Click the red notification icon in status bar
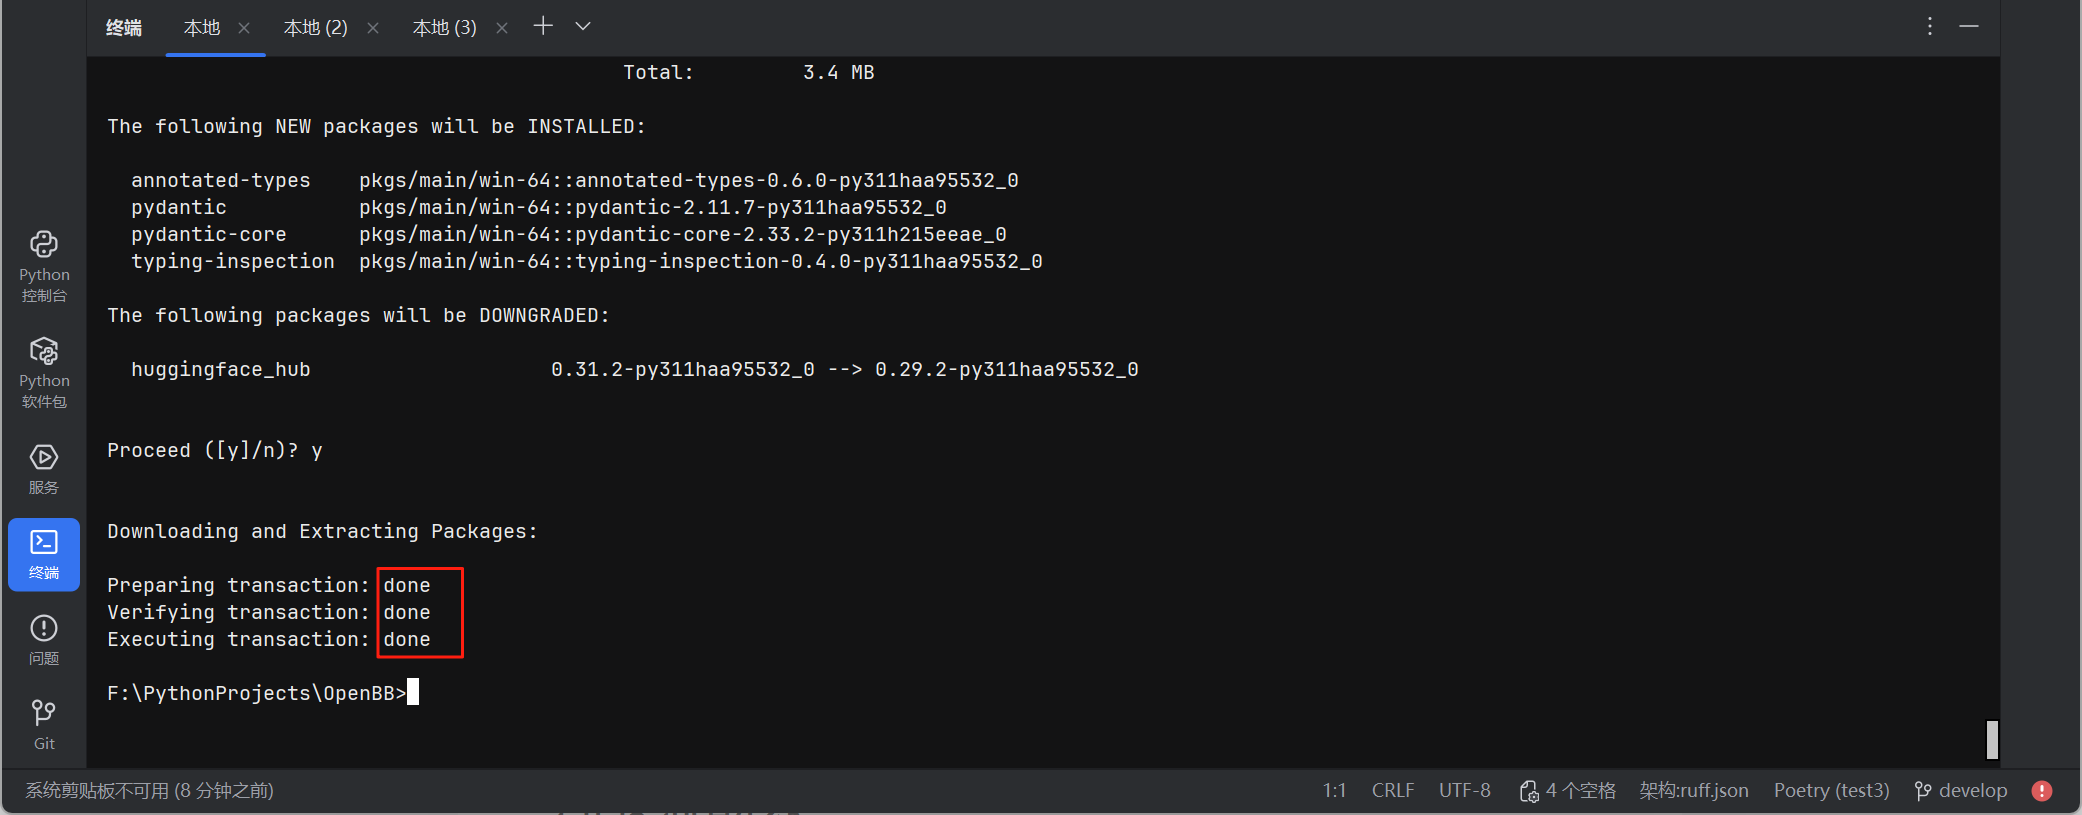The width and height of the screenshot is (2082, 815). click(x=2041, y=790)
